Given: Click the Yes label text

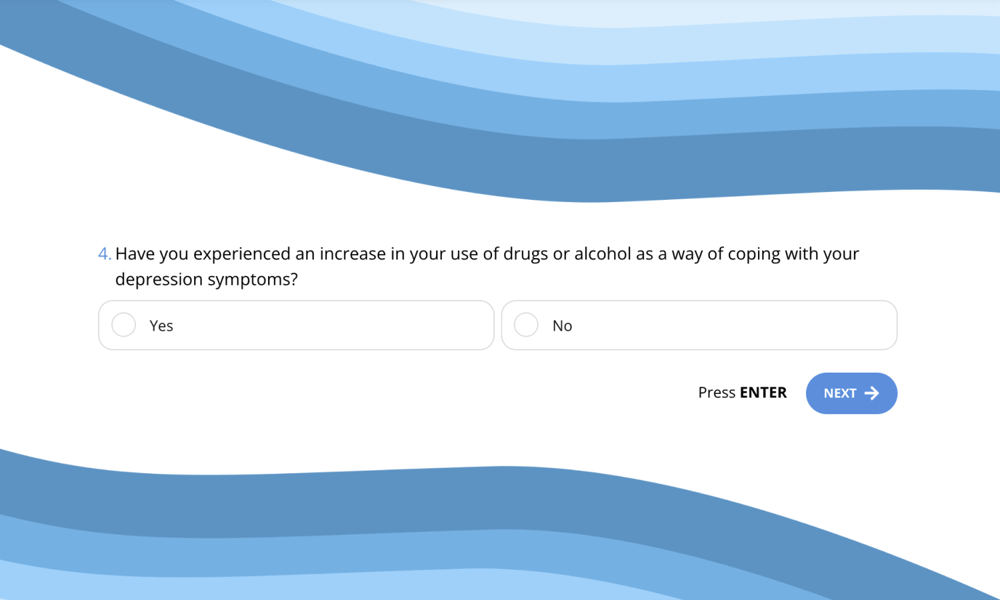Looking at the screenshot, I should tap(161, 325).
